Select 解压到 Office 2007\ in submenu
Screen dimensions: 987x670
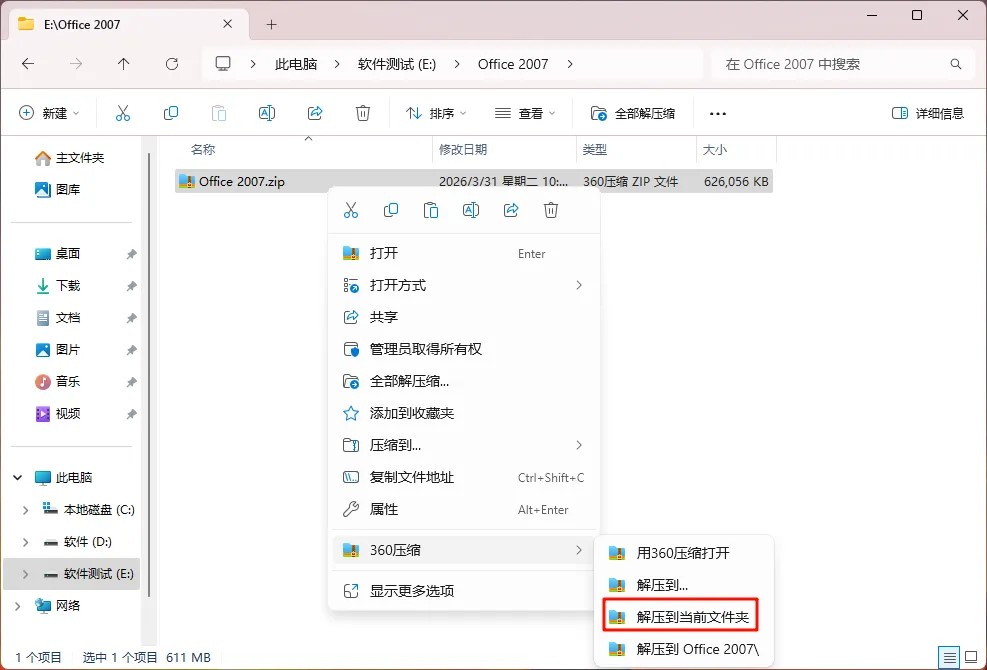pos(684,649)
